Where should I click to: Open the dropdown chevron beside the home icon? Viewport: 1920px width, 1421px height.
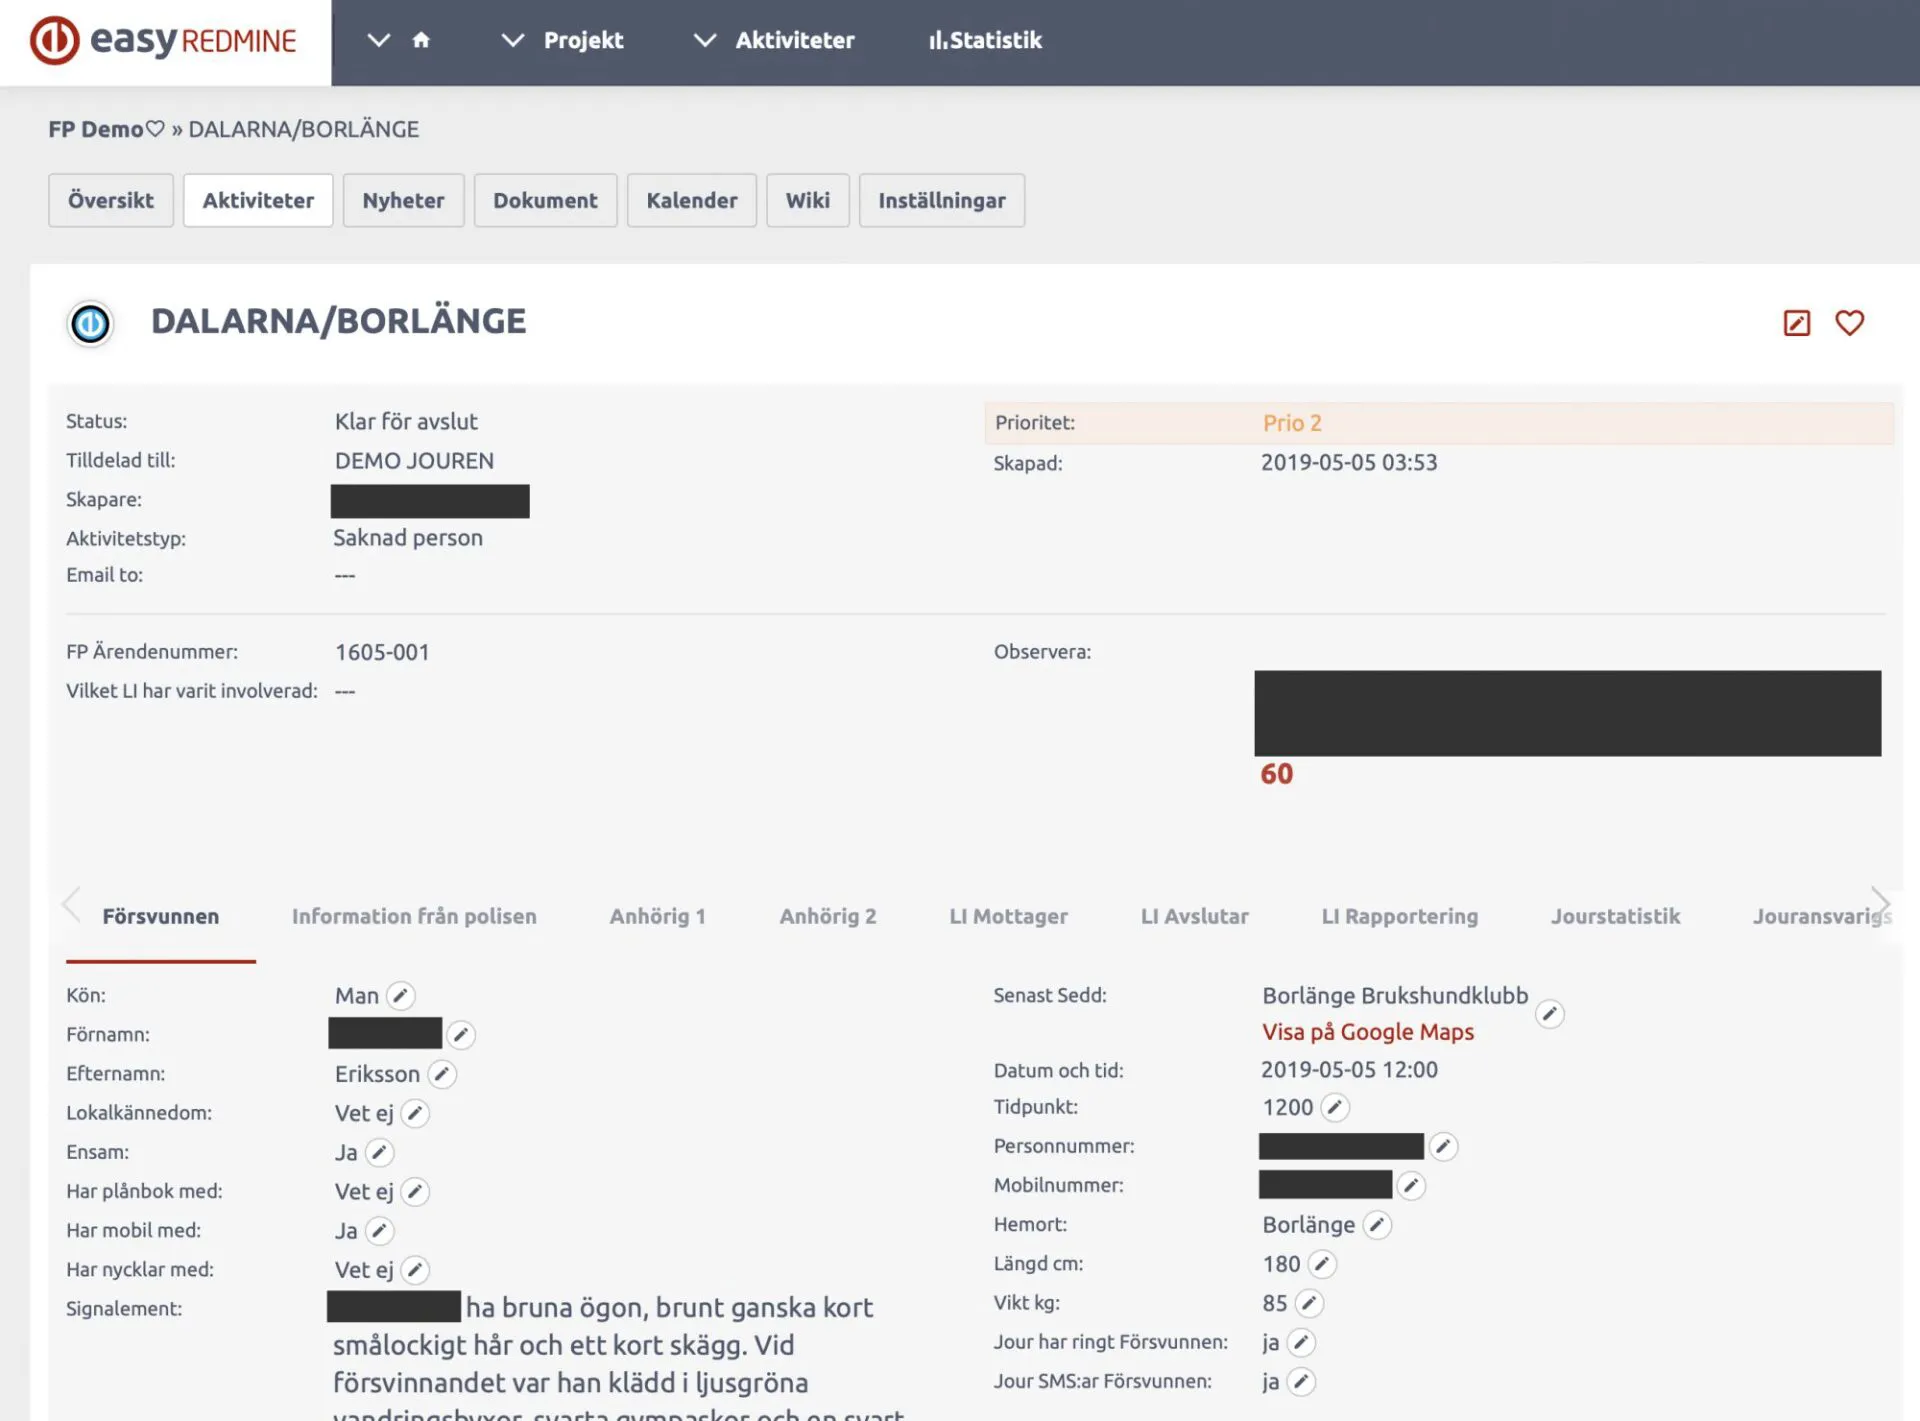(x=378, y=40)
